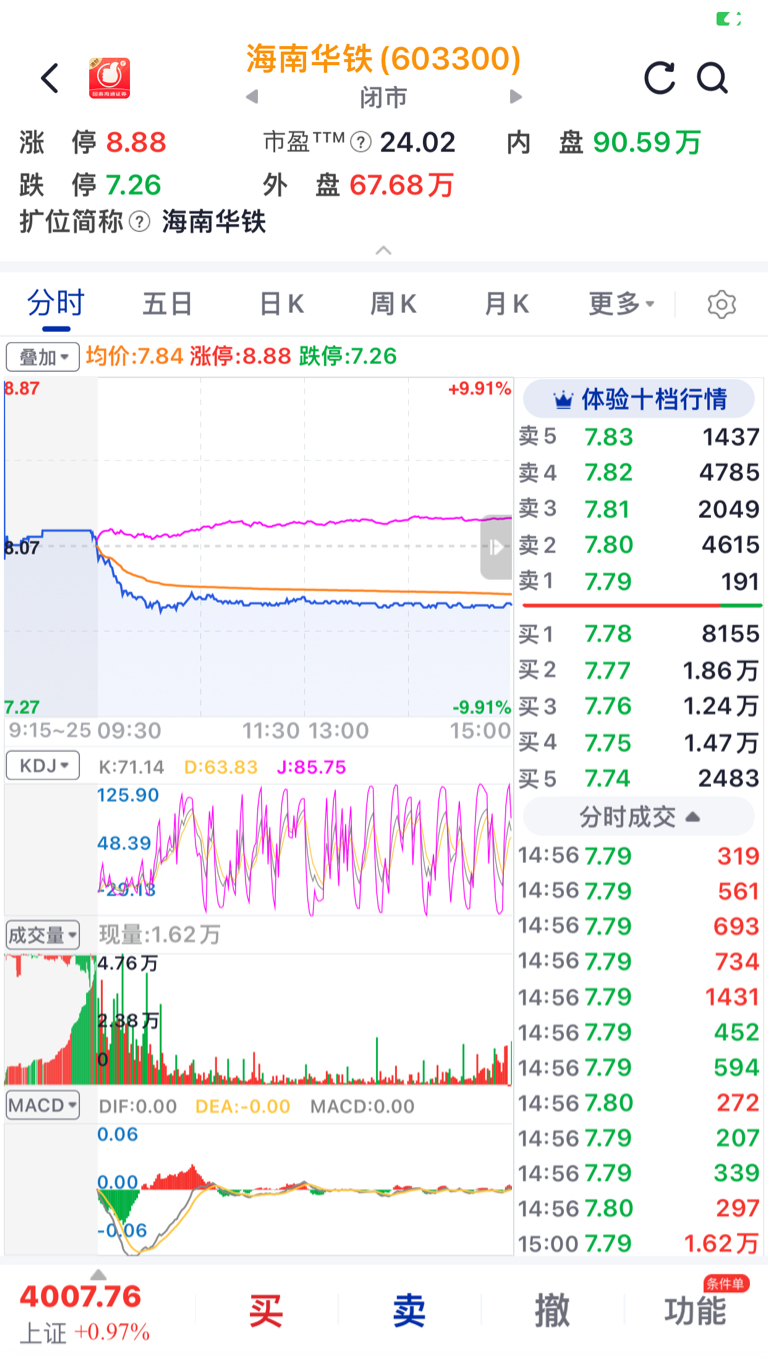Tap the 涨停 8.88 price value
Image resolution: width=768 pixels, height=1366 pixels.
[x=137, y=143]
